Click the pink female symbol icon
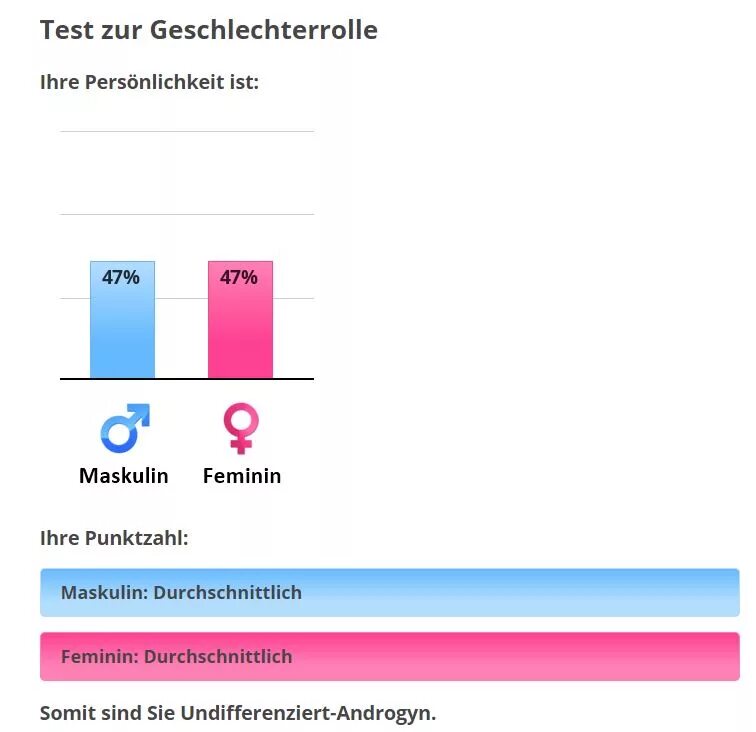 pos(241,428)
